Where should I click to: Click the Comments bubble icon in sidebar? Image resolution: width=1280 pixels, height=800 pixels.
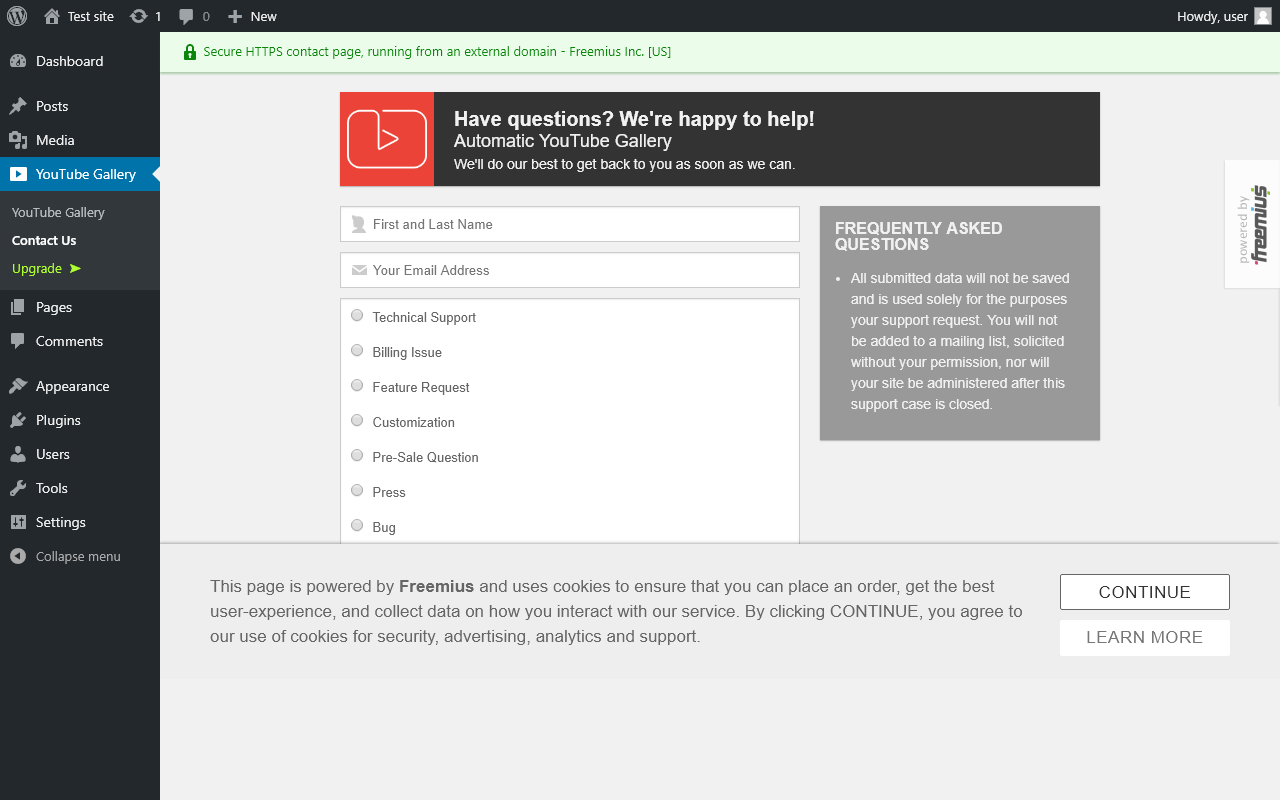click(x=18, y=341)
